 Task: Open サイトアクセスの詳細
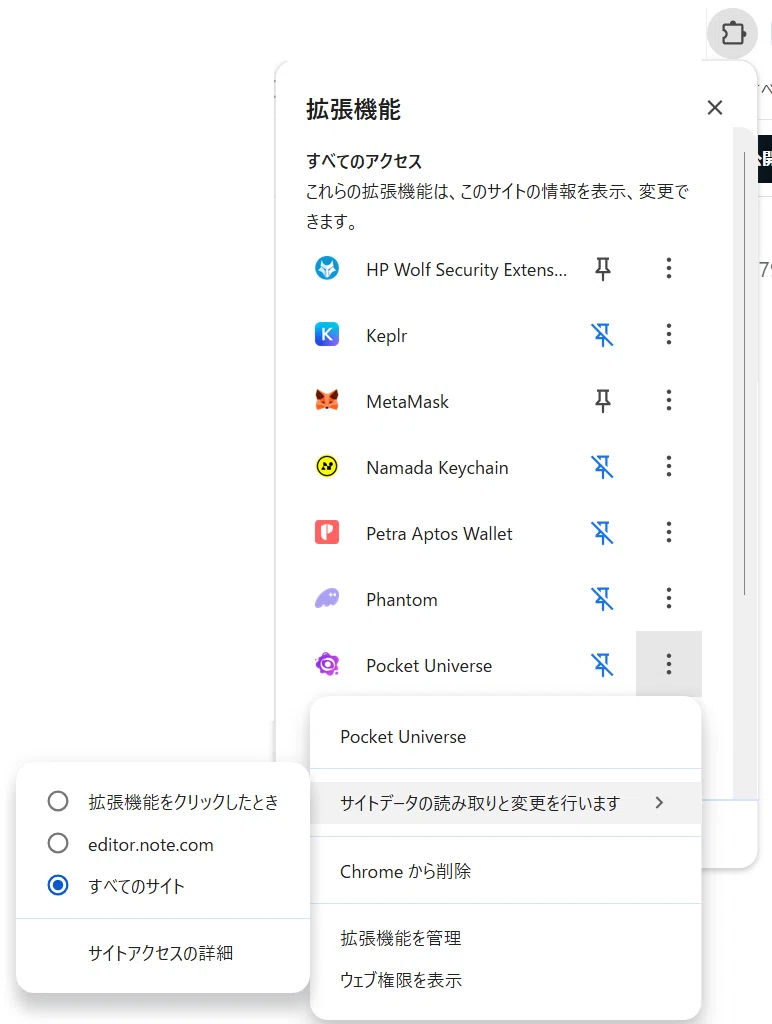[x=163, y=953]
